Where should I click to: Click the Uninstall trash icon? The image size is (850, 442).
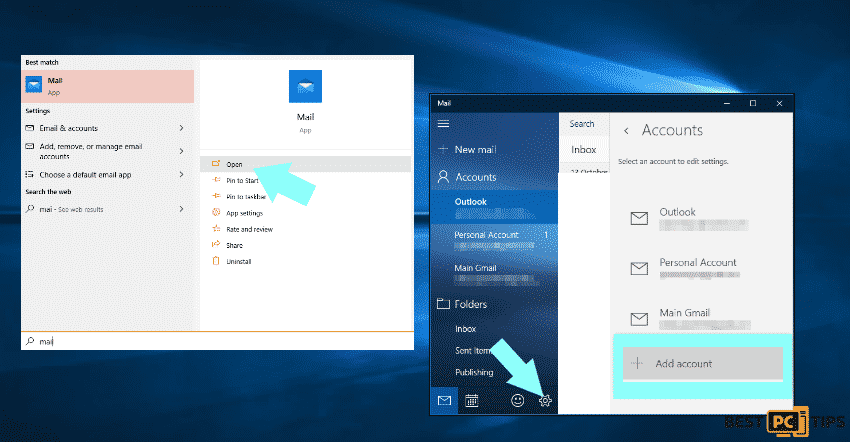216,261
